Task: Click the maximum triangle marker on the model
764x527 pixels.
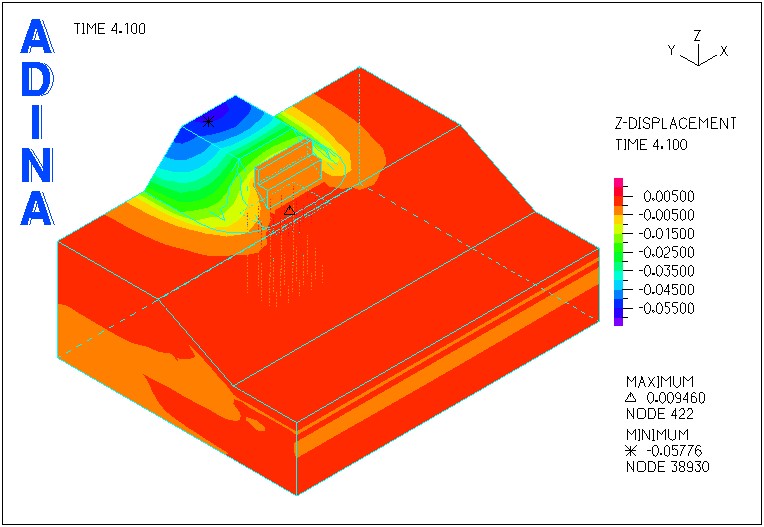Action: tap(289, 210)
